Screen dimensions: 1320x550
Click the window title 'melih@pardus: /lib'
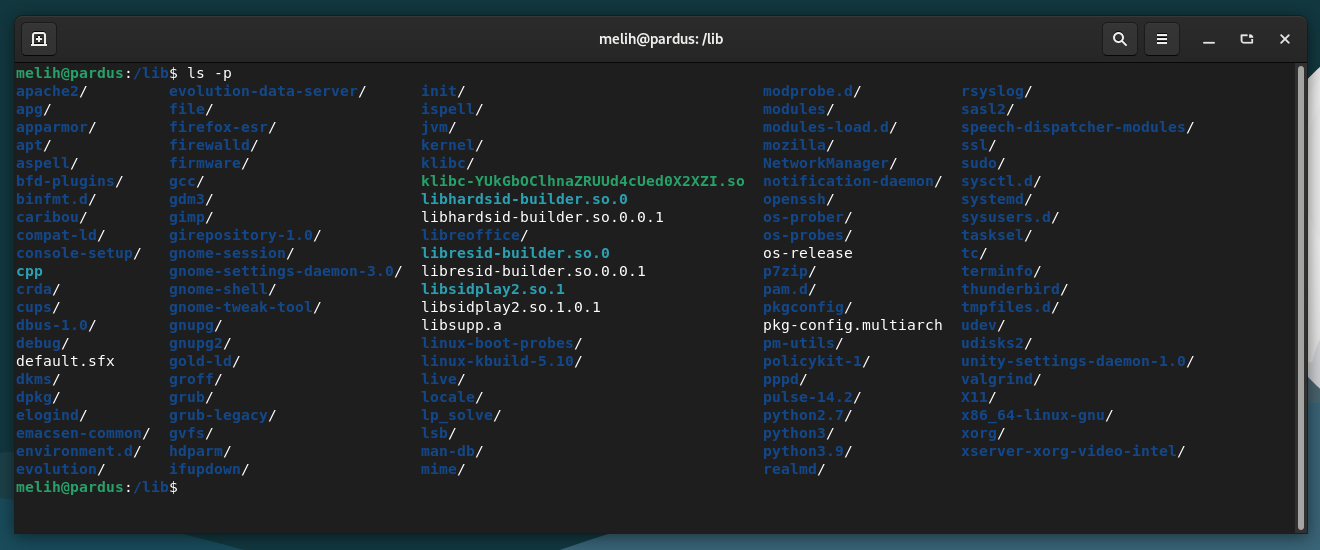[x=659, y=39]
